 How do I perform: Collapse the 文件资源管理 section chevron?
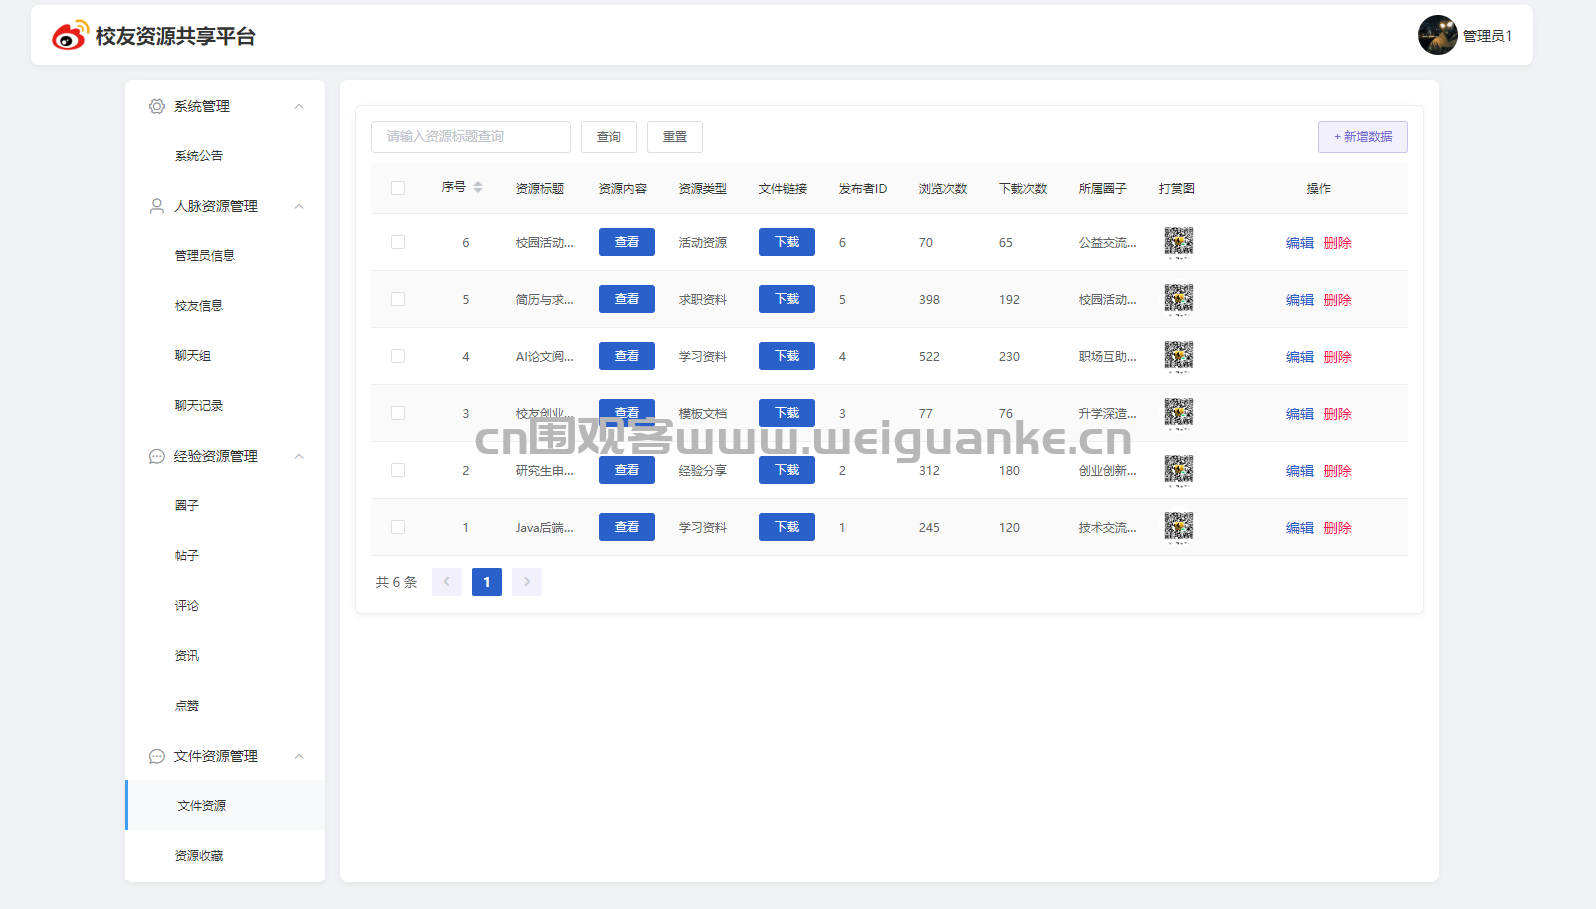[299, 756]
